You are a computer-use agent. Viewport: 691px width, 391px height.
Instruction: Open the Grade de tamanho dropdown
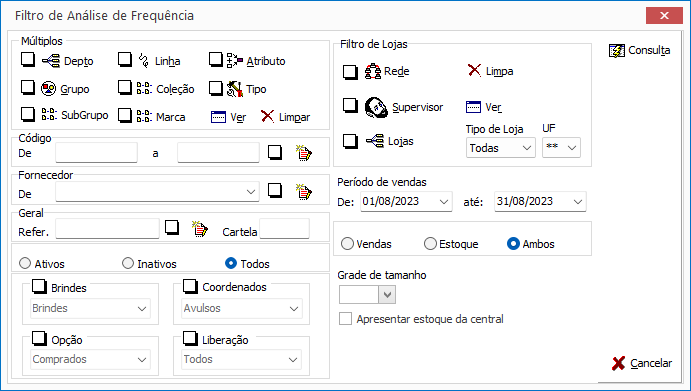coord(368,294)
